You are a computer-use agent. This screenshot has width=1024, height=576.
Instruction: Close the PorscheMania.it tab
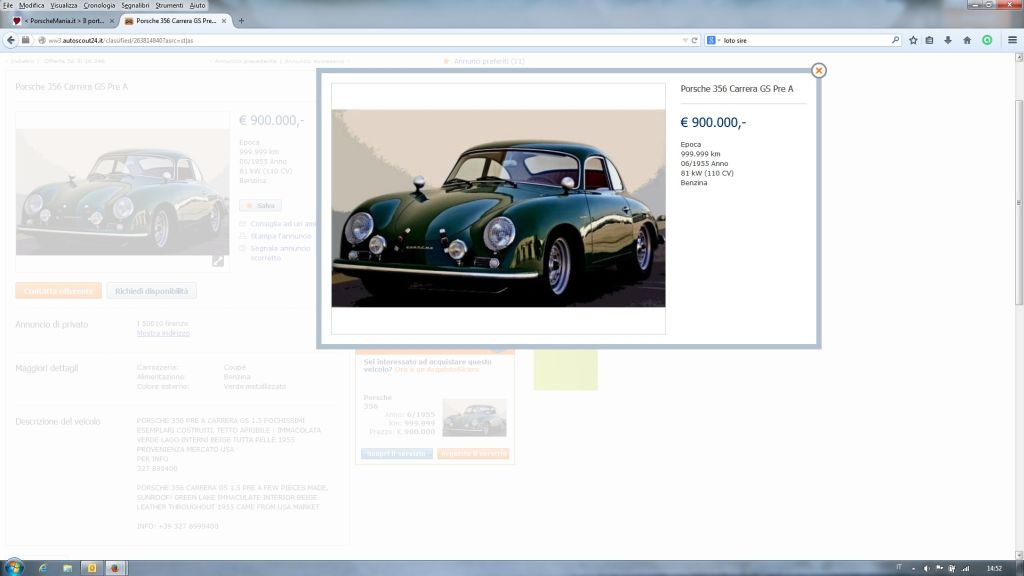[112, 21]
